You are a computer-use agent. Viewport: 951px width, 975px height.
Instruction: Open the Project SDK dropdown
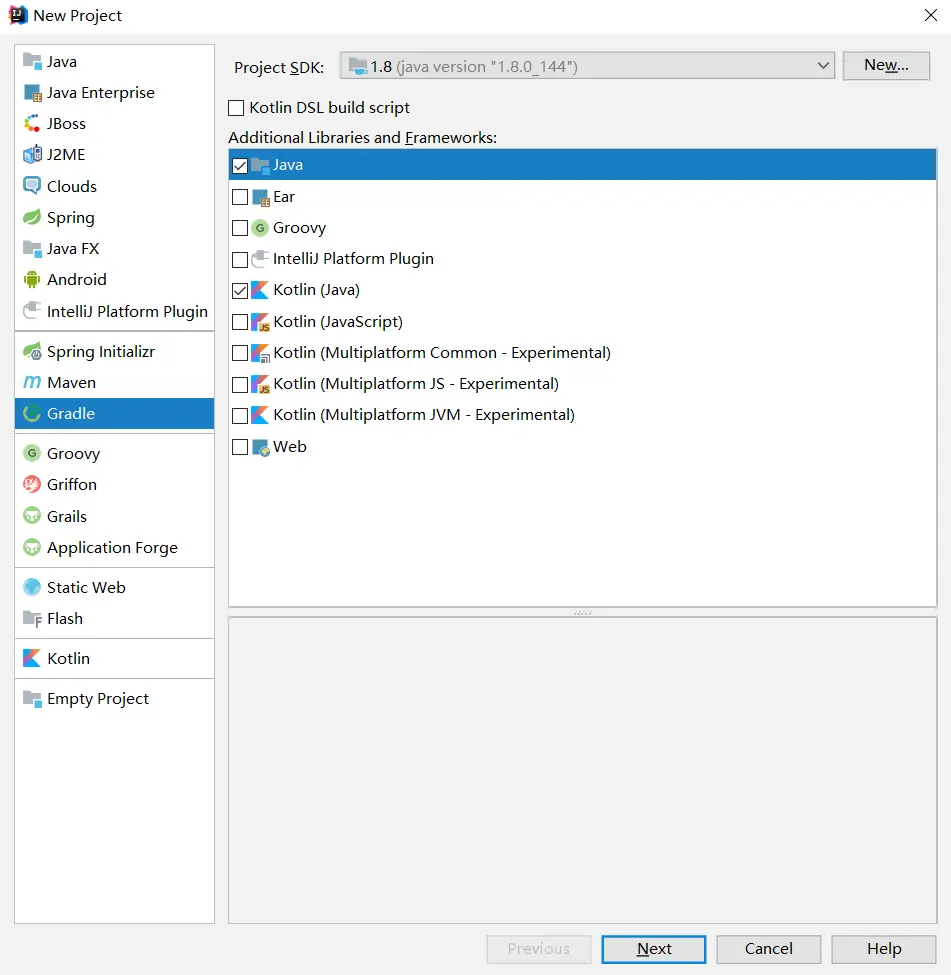tap(587, 66)
